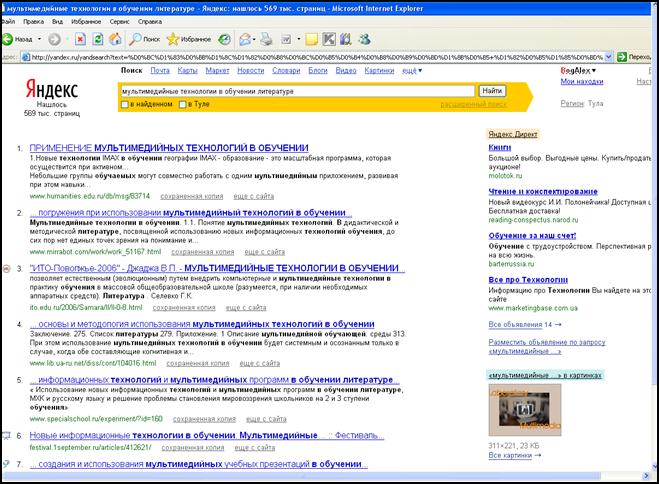
Task: Click the Research book icon in toolbar
Action: tap(345, 39)
